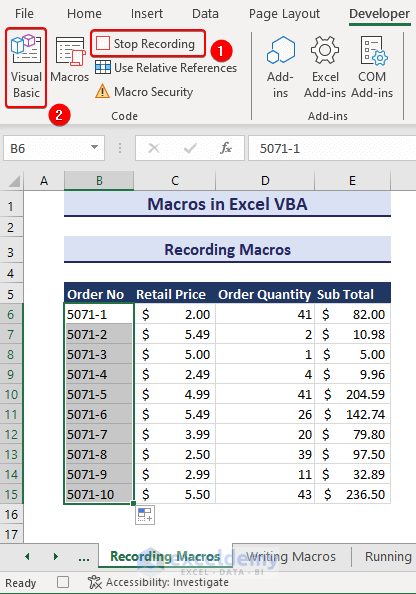Click the formula bar showing 5071-1
This screenshot has height=594, width=416.
tap(332, 148)
